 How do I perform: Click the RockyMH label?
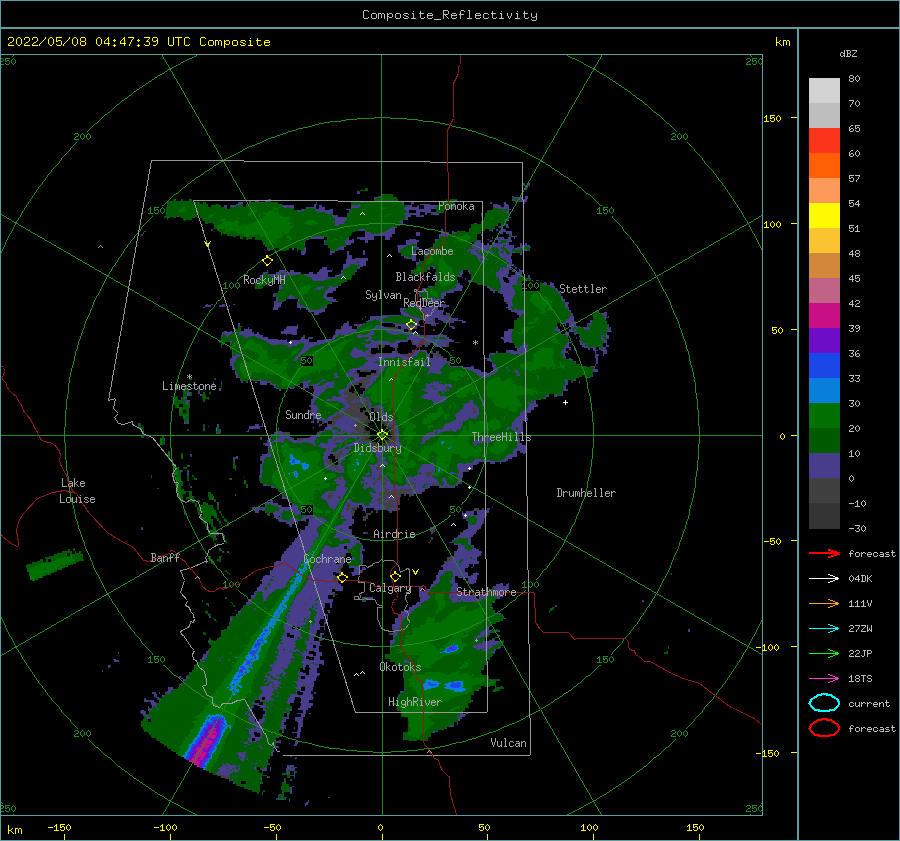(x=264, y=280)
